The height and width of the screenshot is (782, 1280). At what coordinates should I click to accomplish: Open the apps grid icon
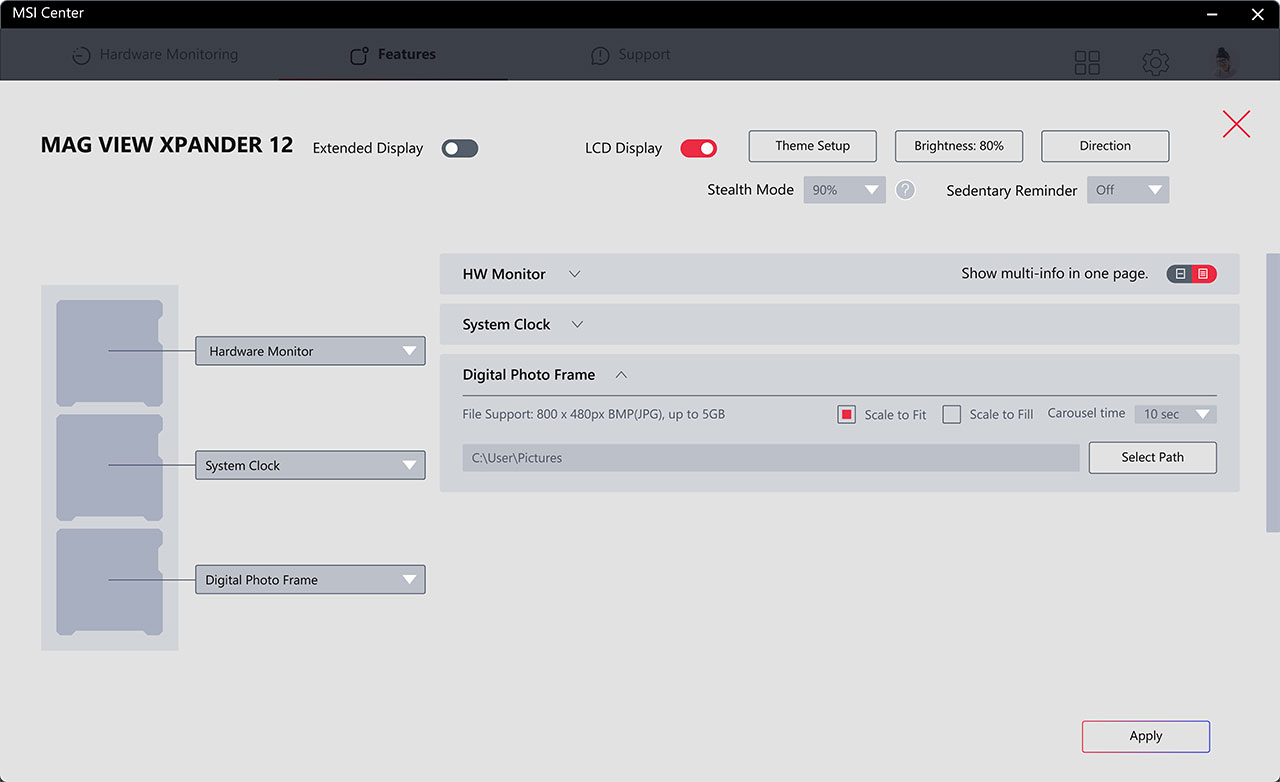click(1087, 63)
